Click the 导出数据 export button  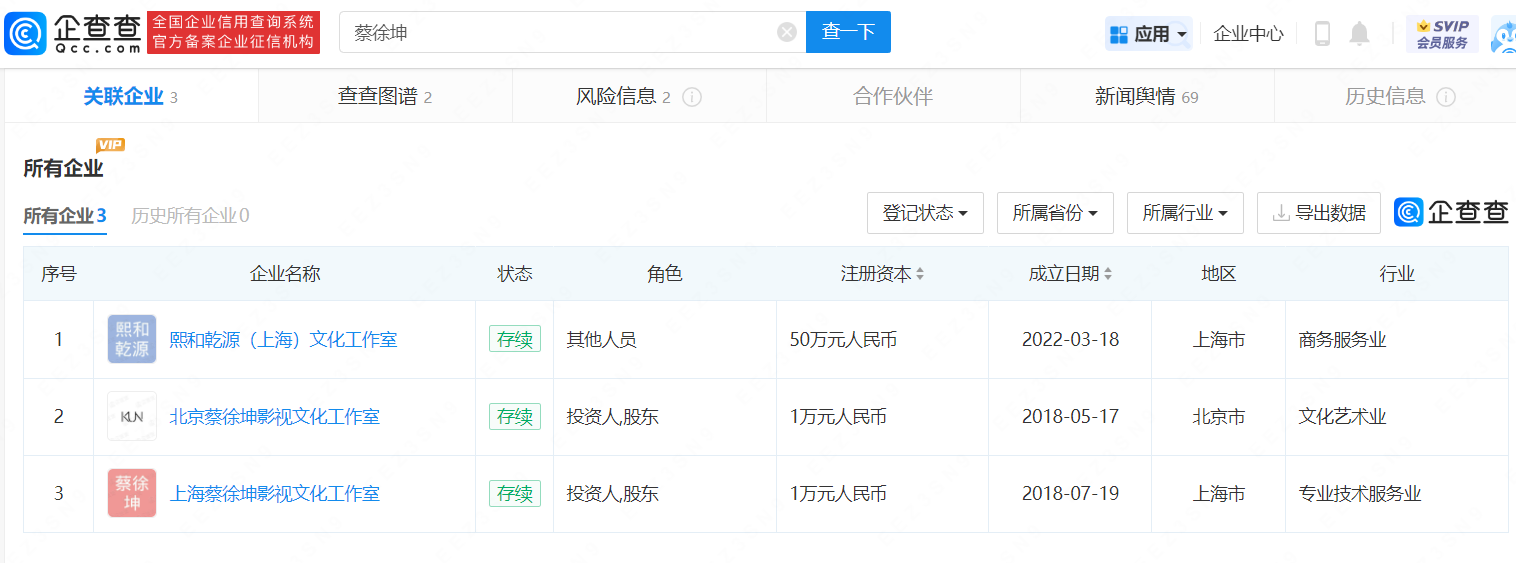pyautogui.click(x=1319, y=213)
